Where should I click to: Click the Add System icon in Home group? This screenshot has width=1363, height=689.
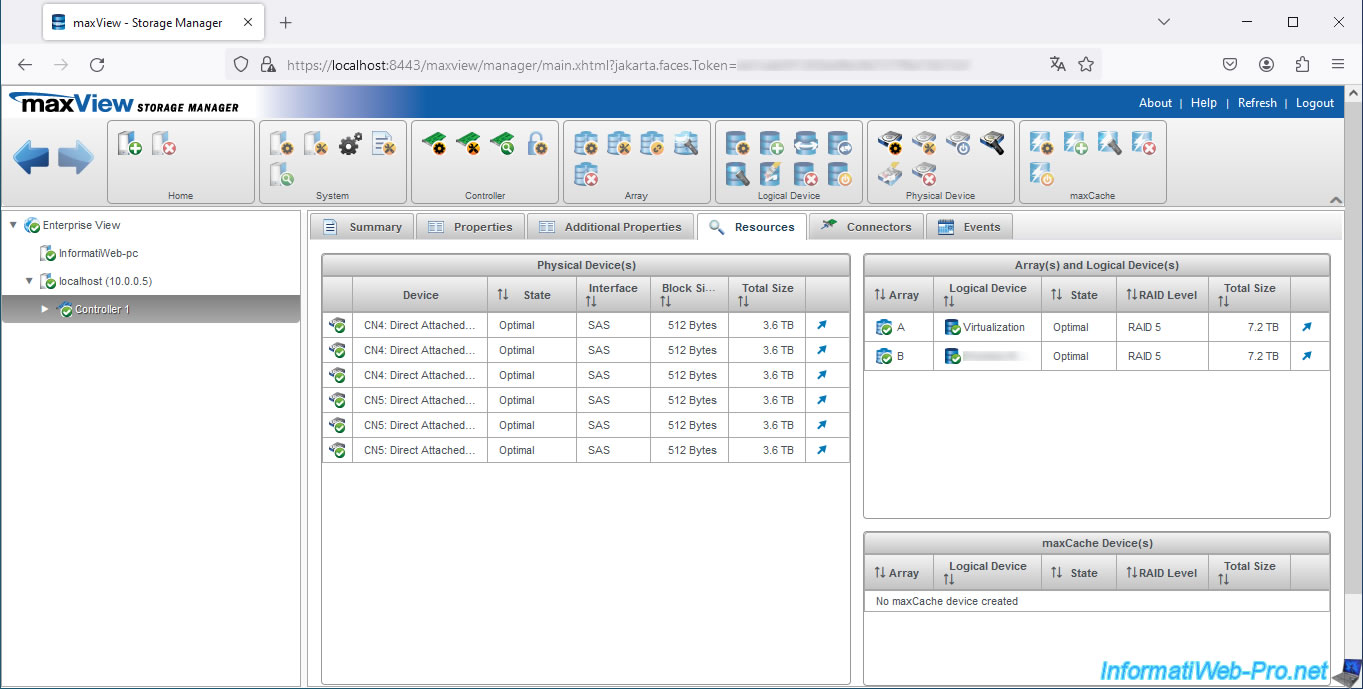(x=130, y=145)
